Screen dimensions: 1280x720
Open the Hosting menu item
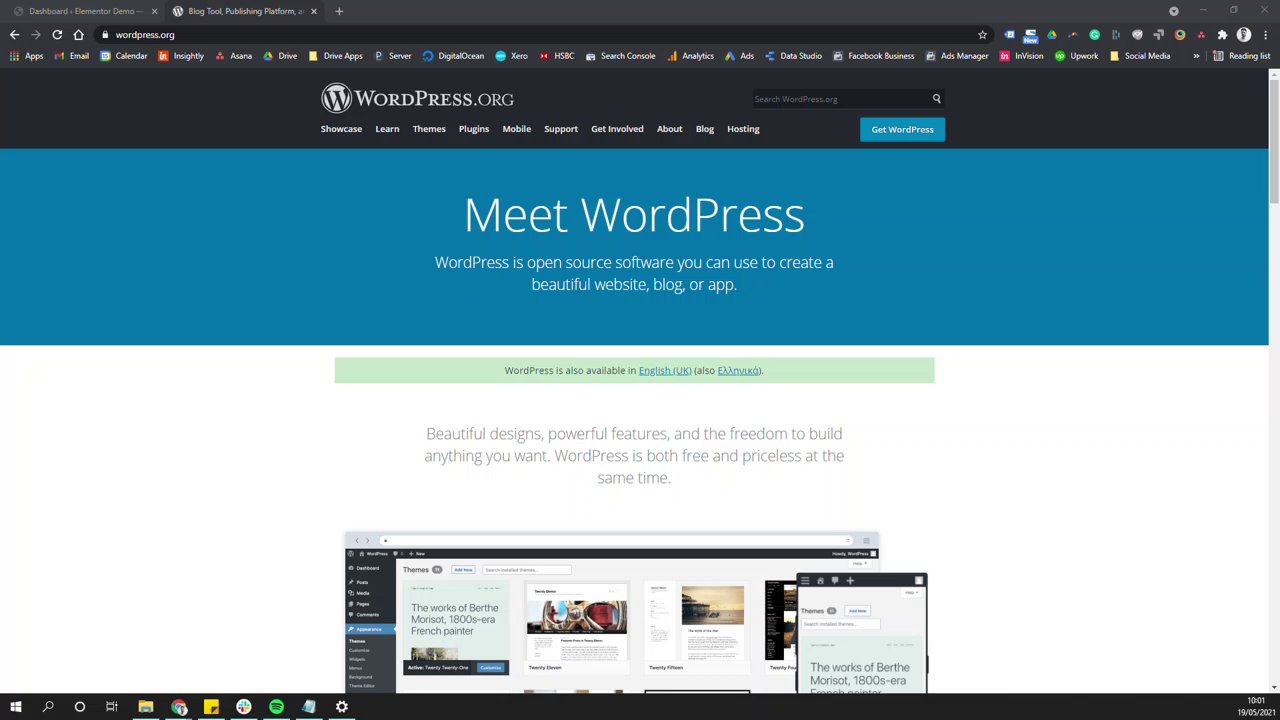click(x=743, y=129)
